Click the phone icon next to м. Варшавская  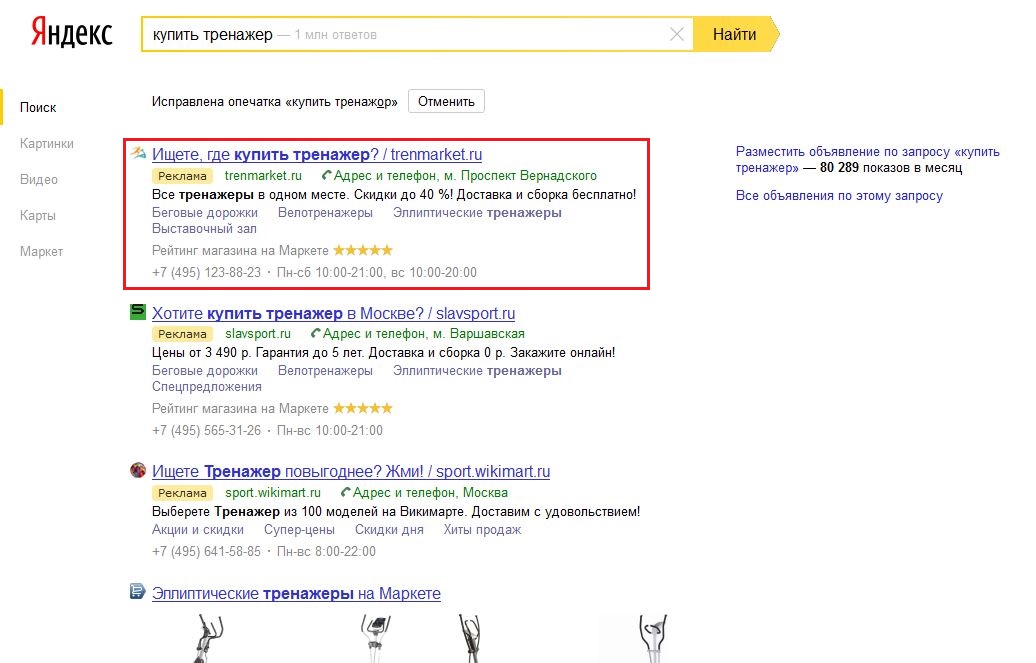click(316, 334)
